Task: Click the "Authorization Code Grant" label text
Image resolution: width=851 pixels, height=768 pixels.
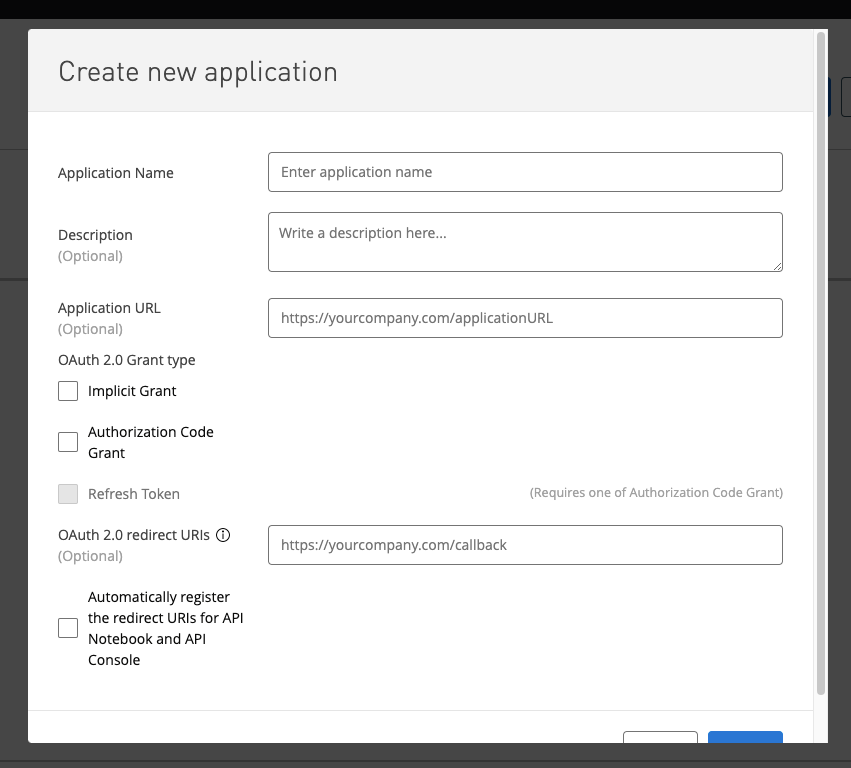Action: [x=150, y=442]
